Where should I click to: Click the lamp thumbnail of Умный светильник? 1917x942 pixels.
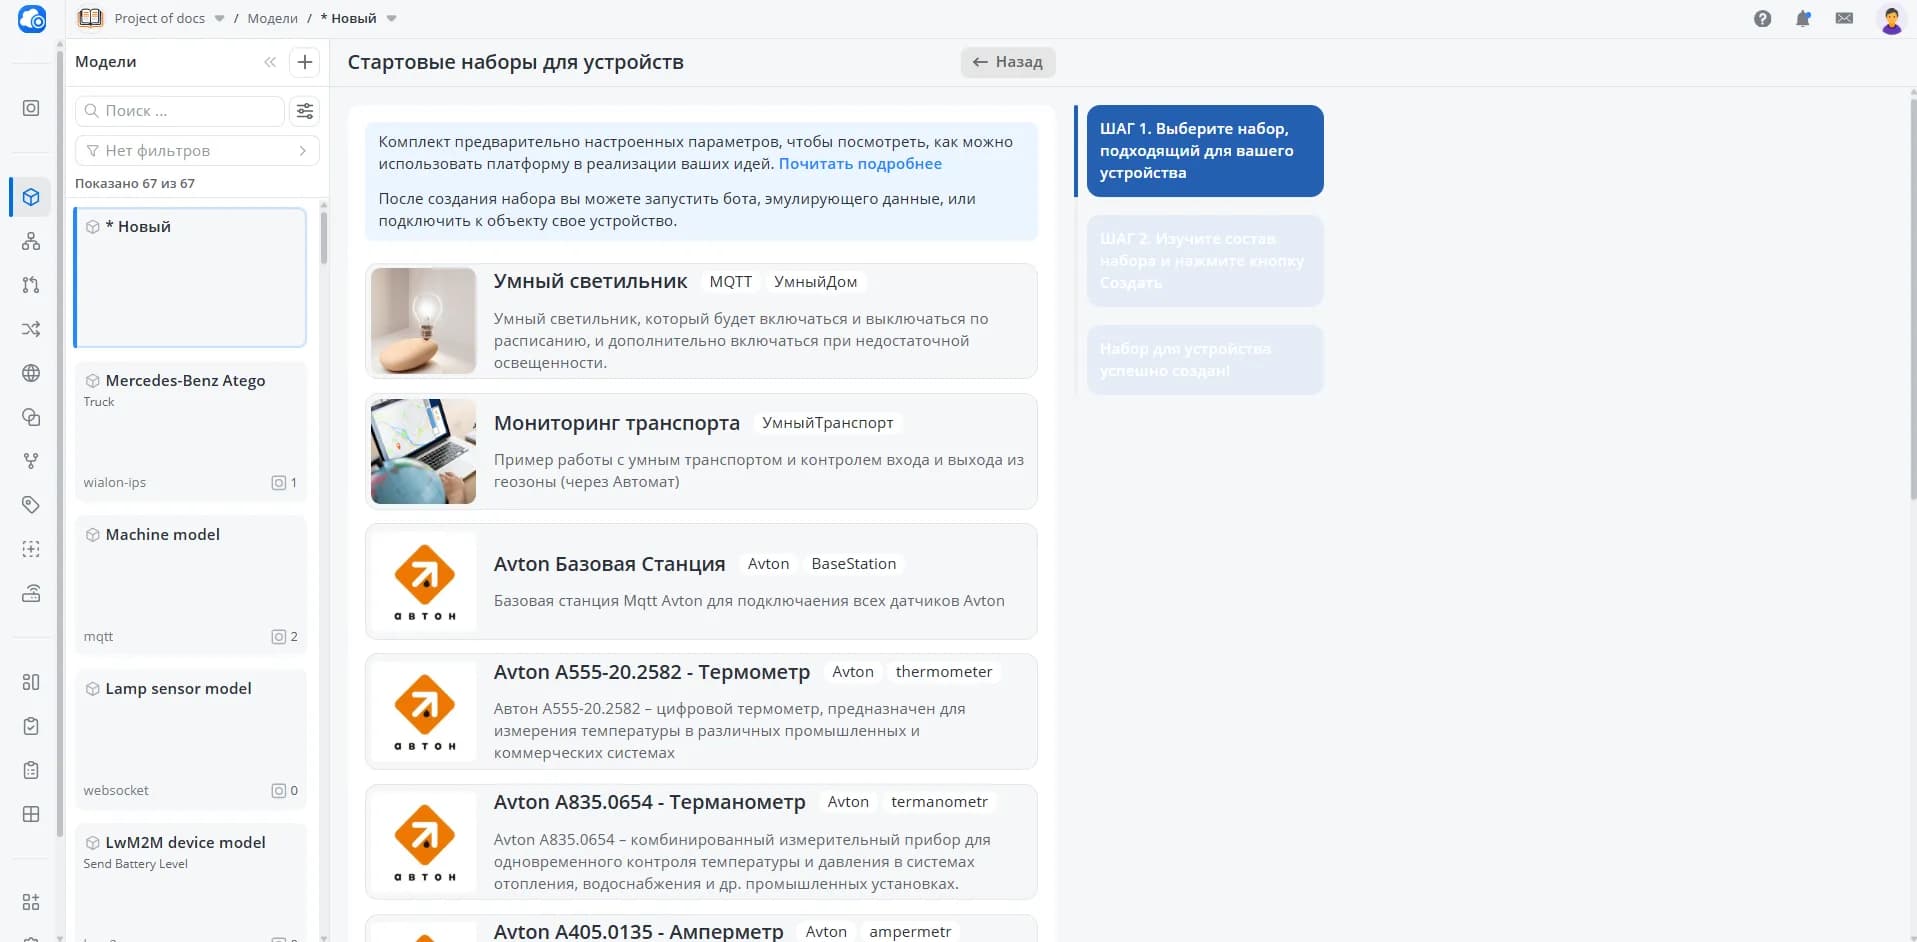click(x=423, y=321)
